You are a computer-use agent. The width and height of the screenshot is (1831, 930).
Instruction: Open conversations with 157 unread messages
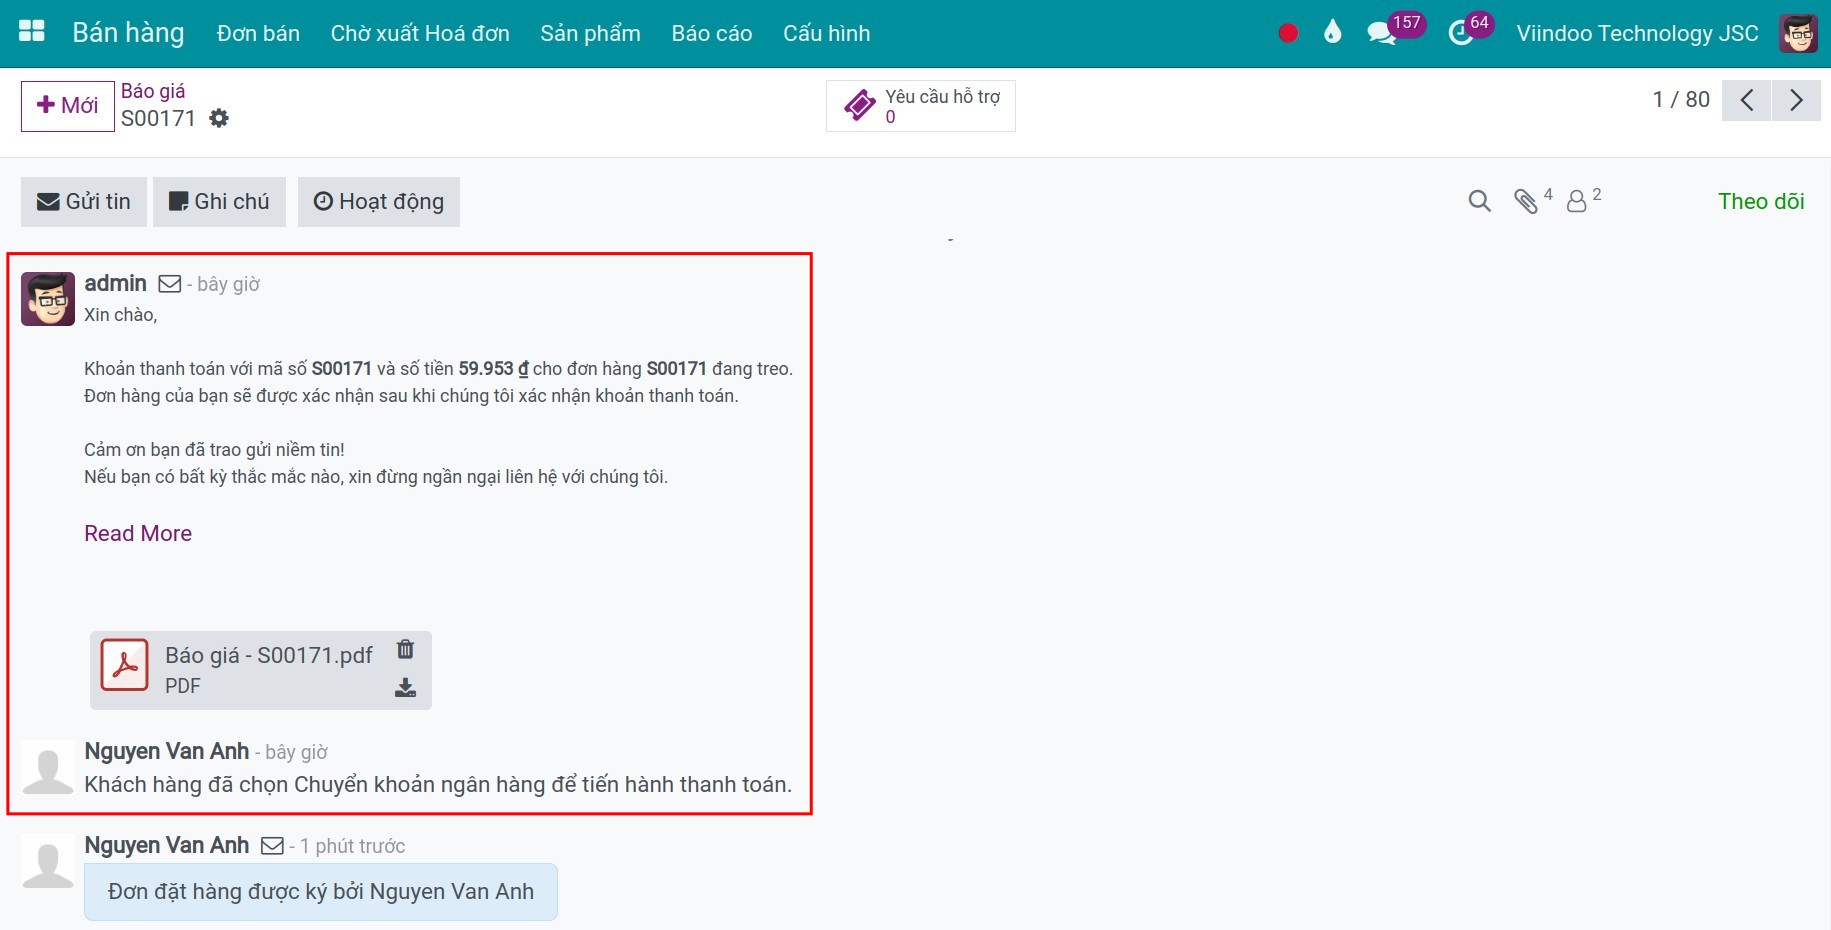[x=1382, y=33]
